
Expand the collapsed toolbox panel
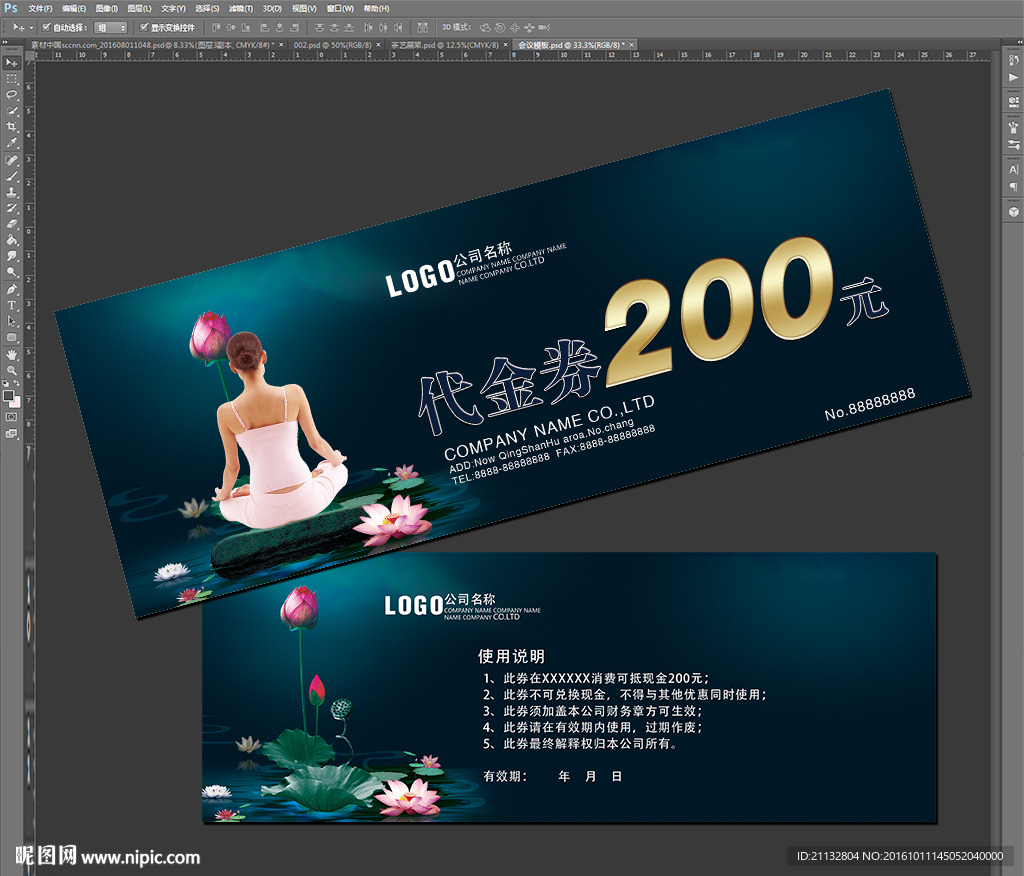[x=4, y=42]
